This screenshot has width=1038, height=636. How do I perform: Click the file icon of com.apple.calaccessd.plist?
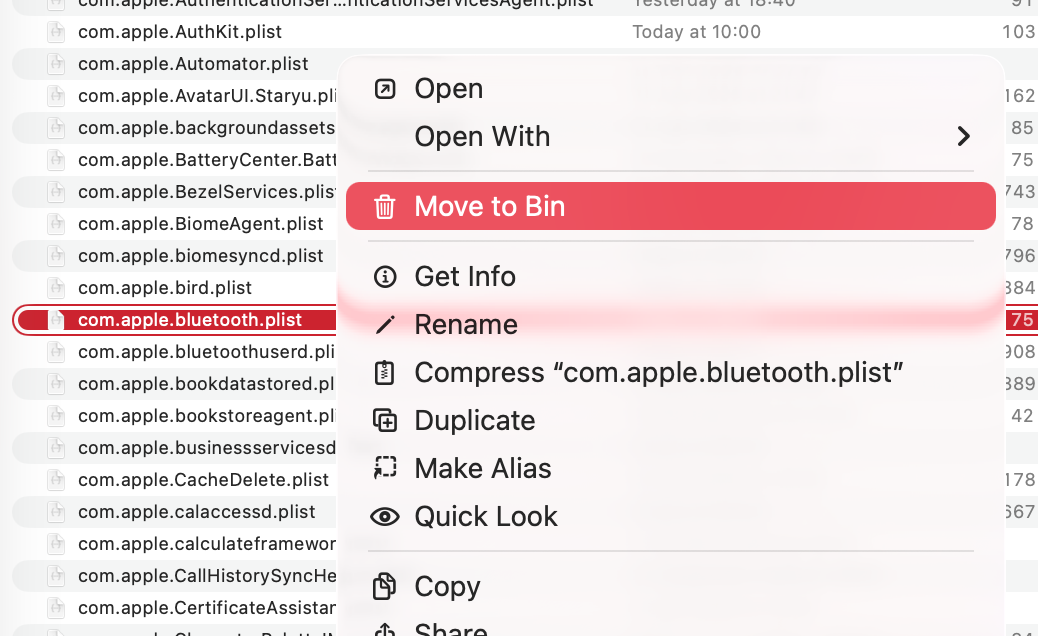coord(56,512)
